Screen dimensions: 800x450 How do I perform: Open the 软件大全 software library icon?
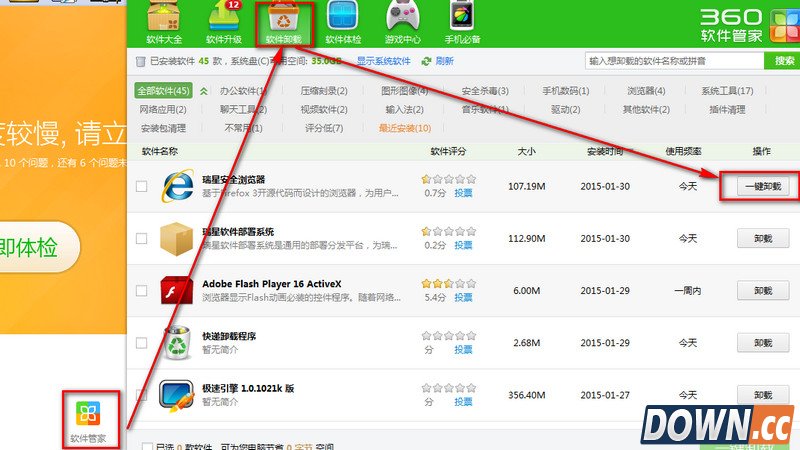click(164, 23)
